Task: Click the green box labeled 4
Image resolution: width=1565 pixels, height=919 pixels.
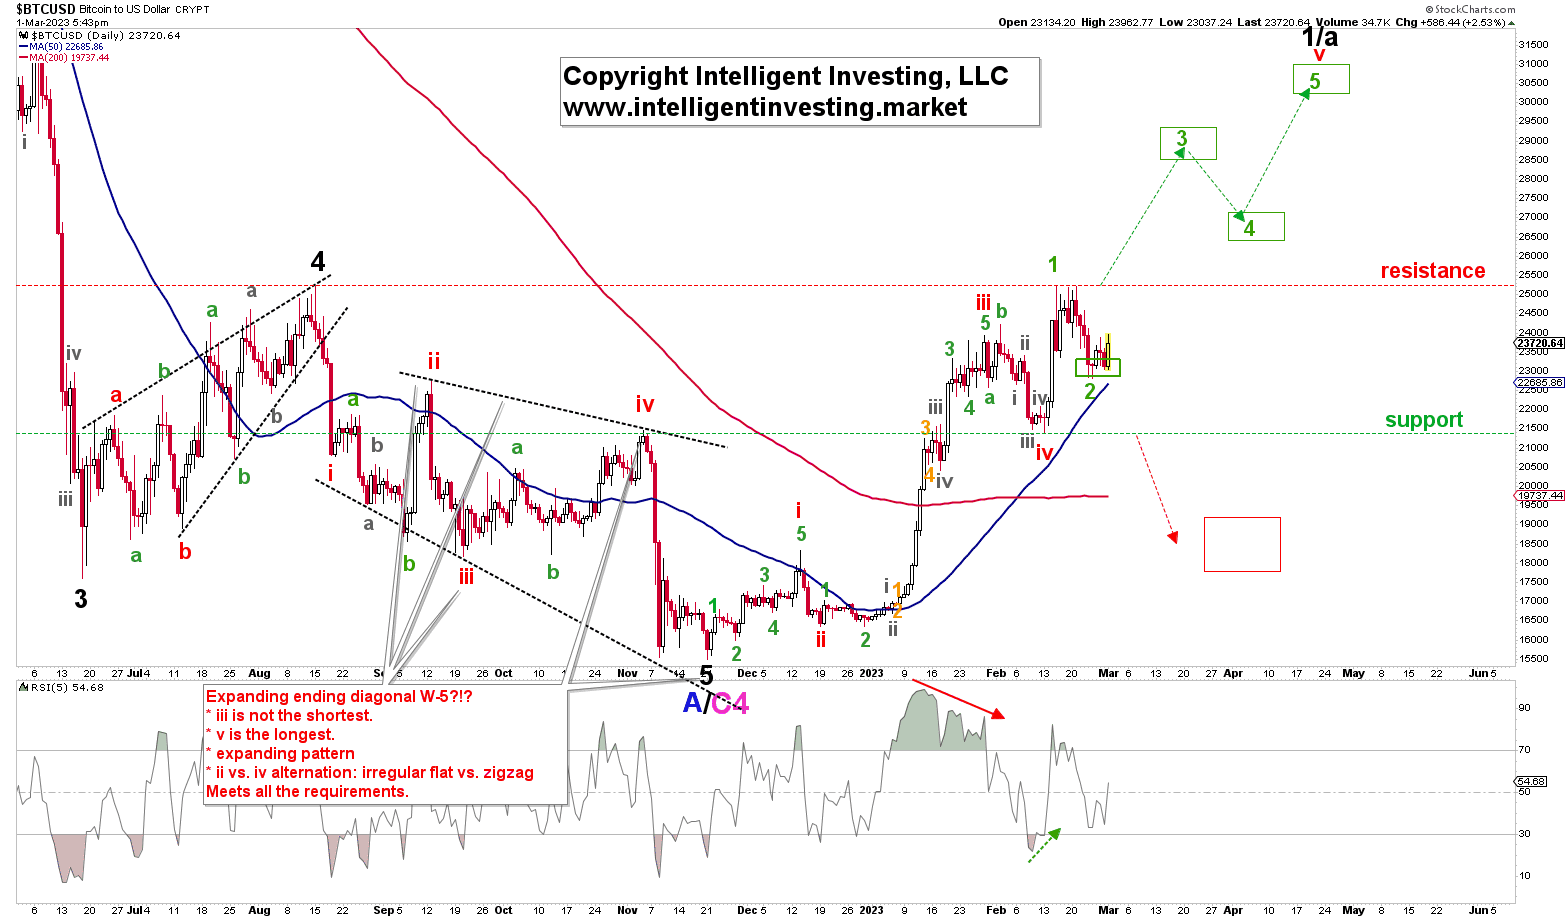Action: 1256,227
